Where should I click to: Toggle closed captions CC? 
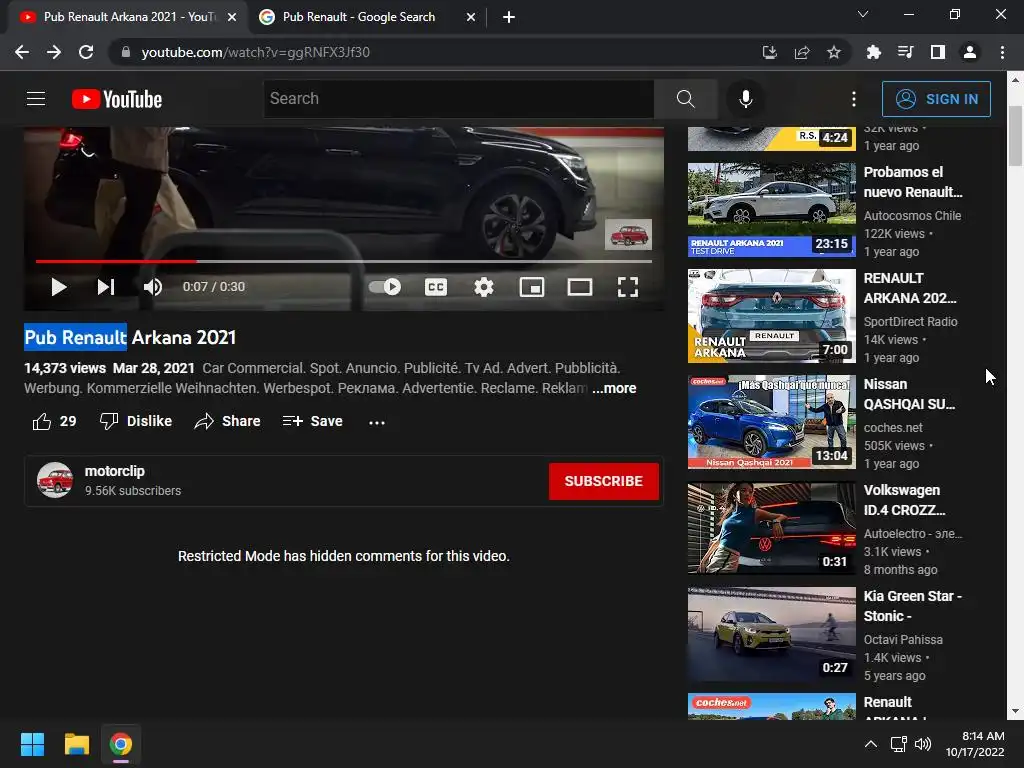[x=436, y=287]
